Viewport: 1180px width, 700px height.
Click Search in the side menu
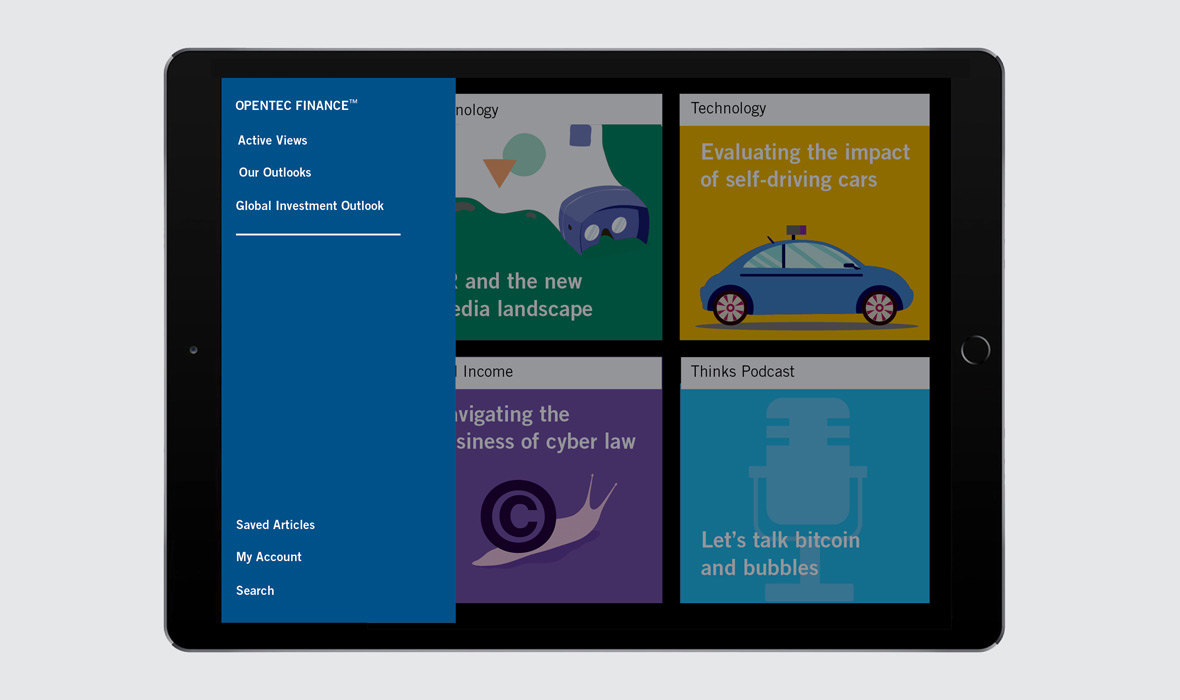click(255, 591)
